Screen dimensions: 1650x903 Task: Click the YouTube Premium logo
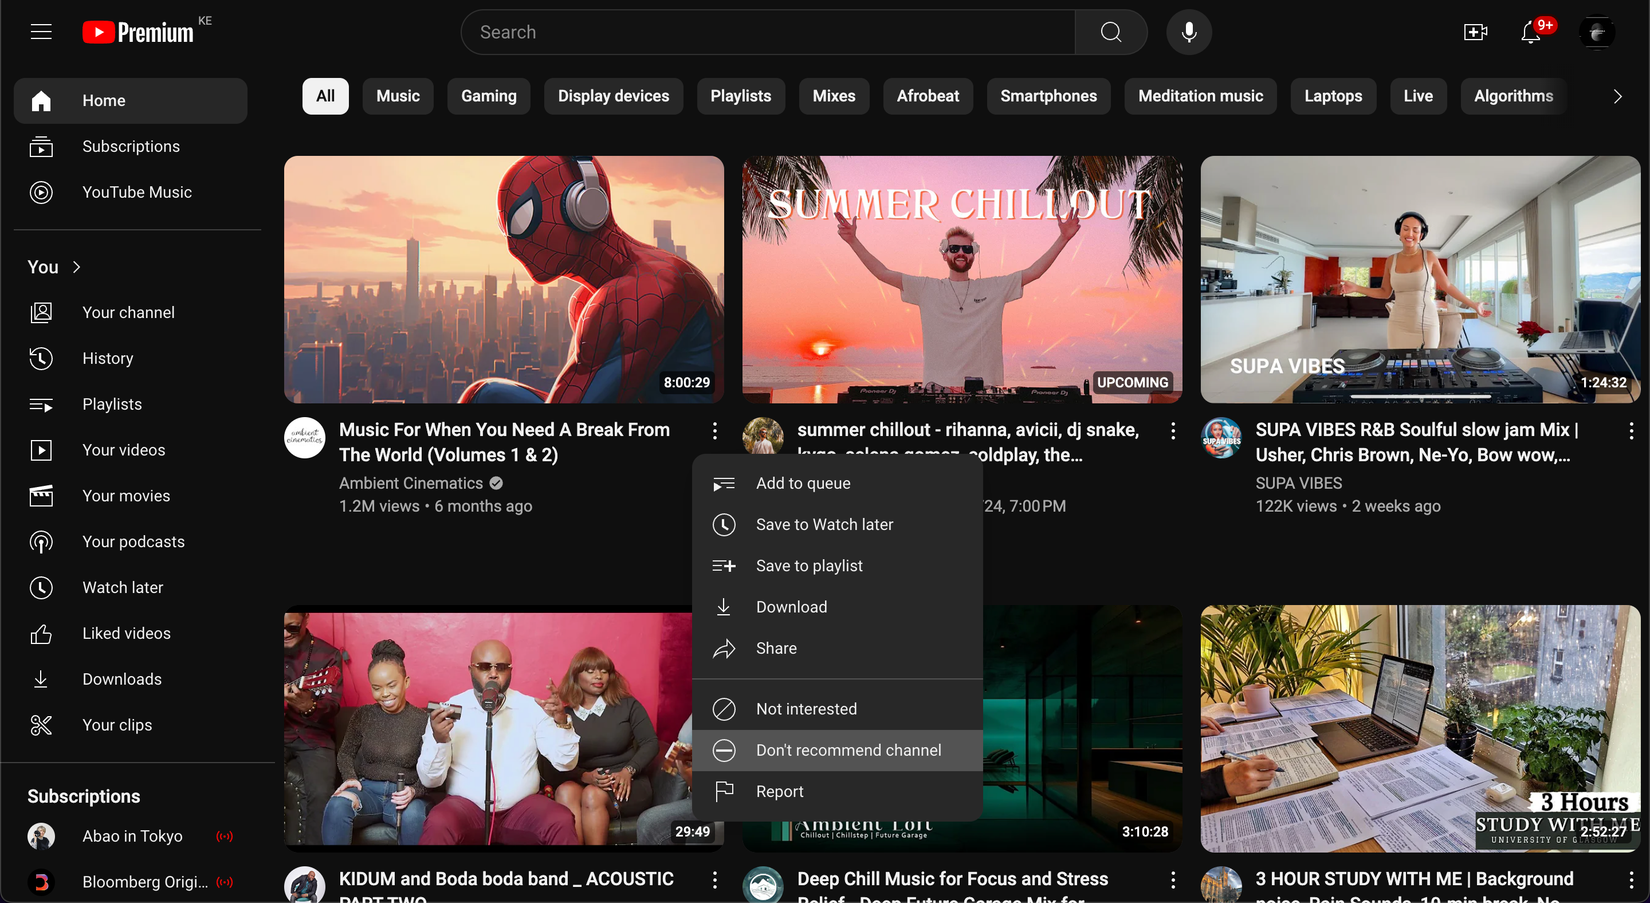140,30
